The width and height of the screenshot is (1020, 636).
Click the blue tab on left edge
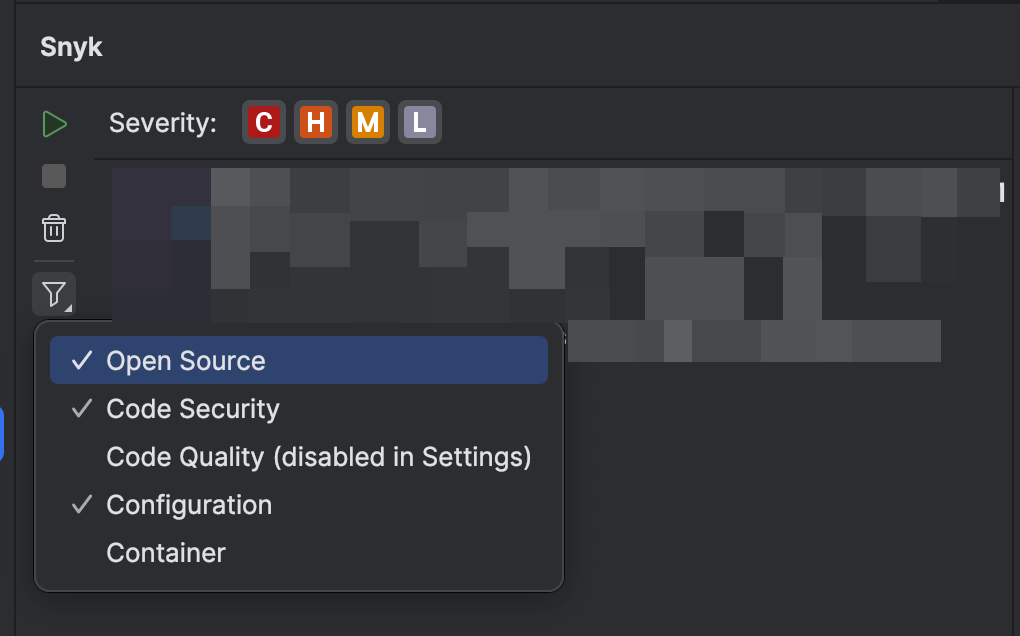click(x=2, y=433)
